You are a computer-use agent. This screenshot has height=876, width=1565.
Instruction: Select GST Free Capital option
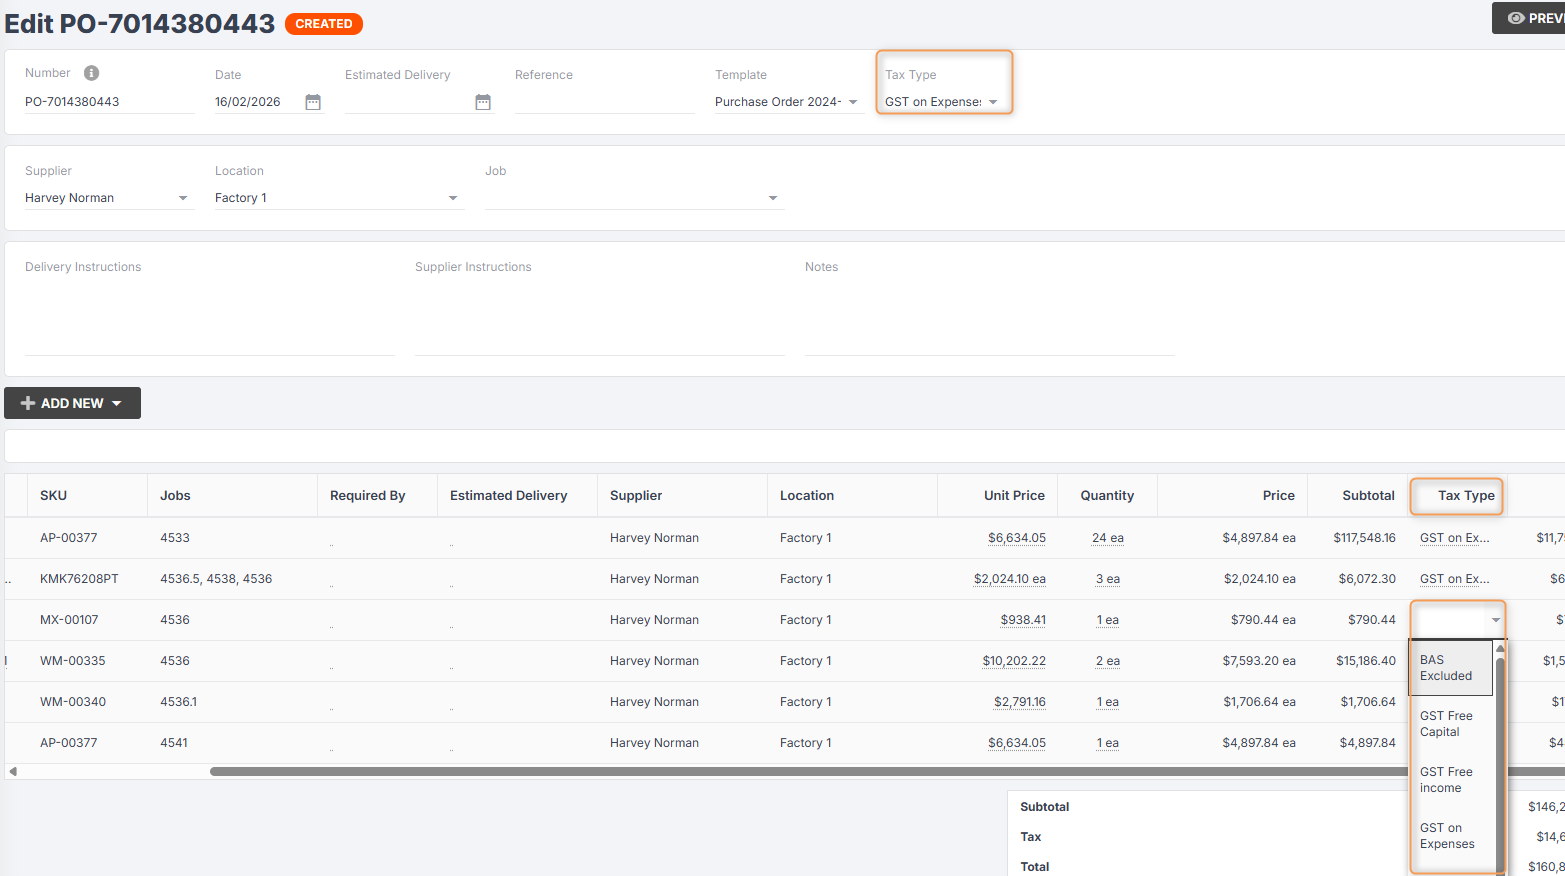pyautogui.click(x=1451, y=724)
